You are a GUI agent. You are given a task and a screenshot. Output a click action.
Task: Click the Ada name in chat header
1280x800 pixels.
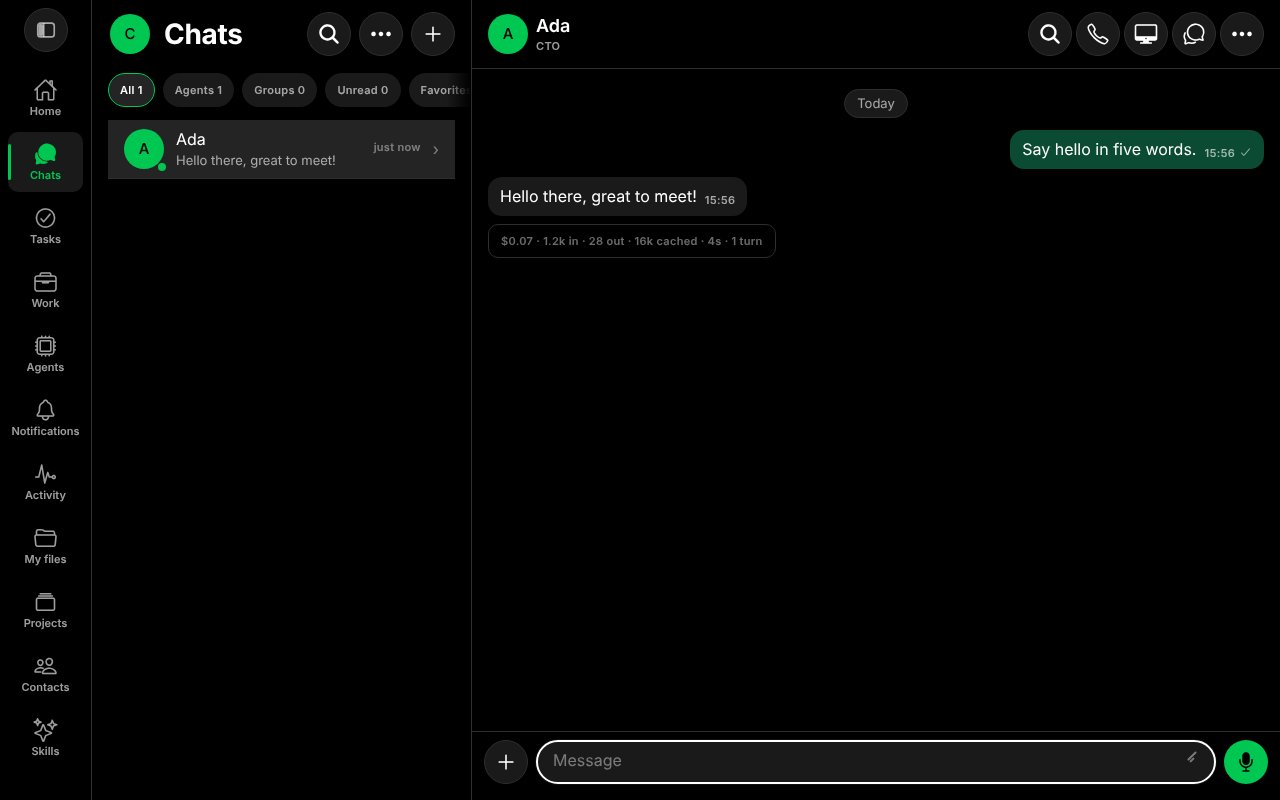[553, 26]
